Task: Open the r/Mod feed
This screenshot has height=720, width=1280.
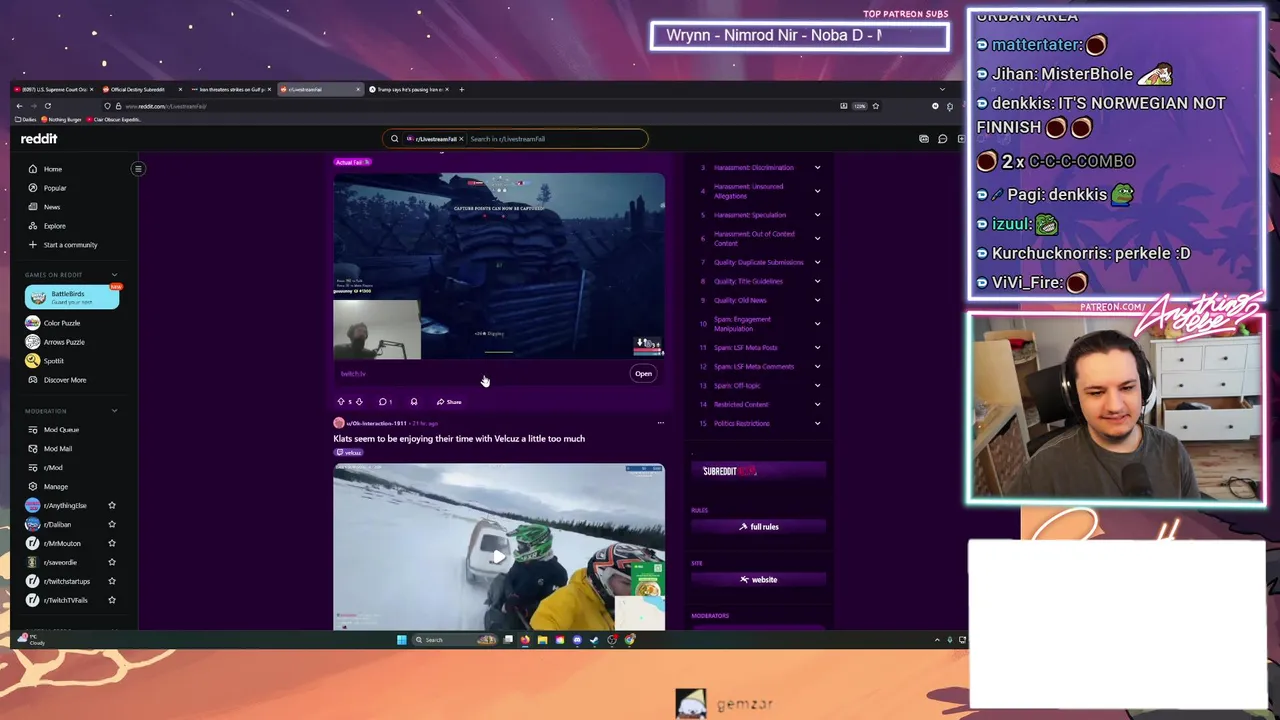Action: (53, 468)
